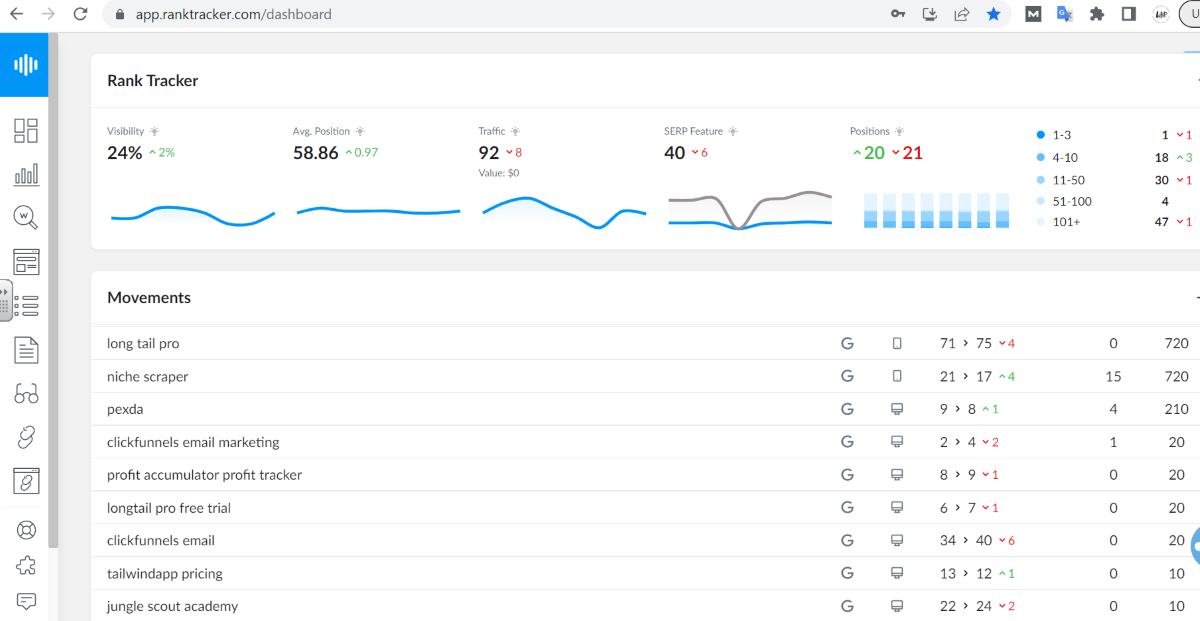Toggle the browser side panel icon

click(1128, 14)
